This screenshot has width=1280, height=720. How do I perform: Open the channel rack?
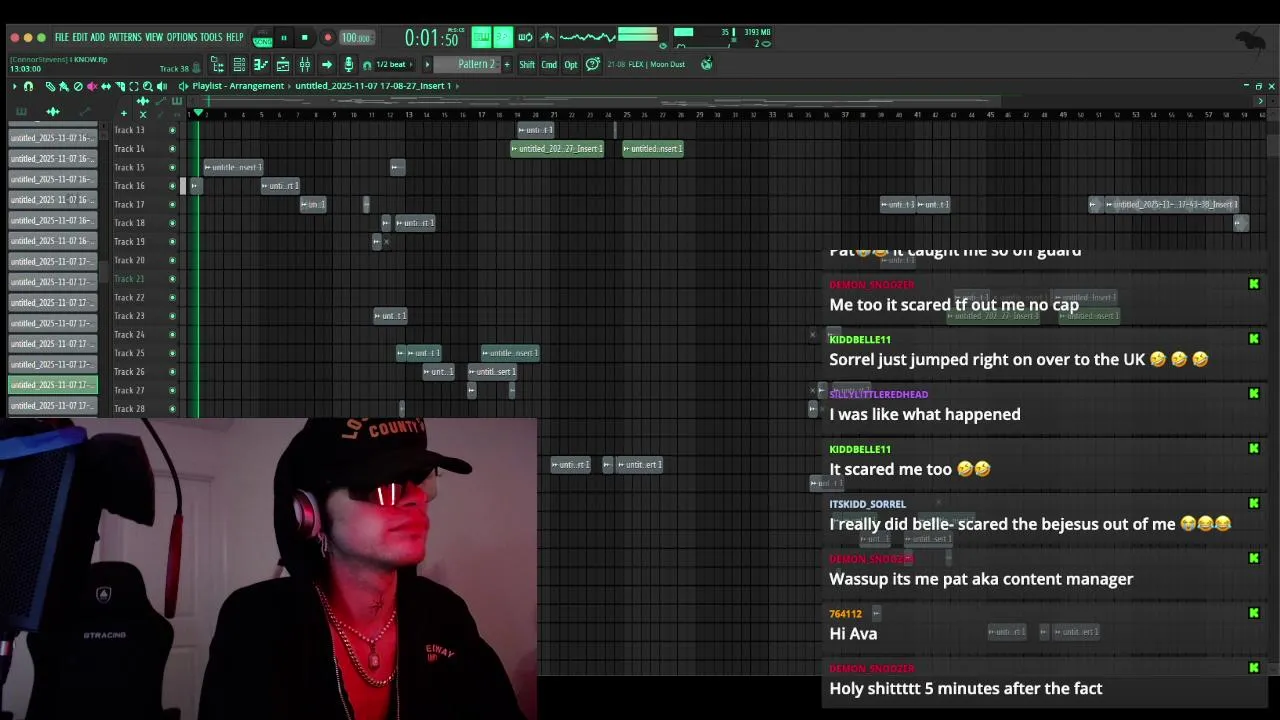click(240, 64)
